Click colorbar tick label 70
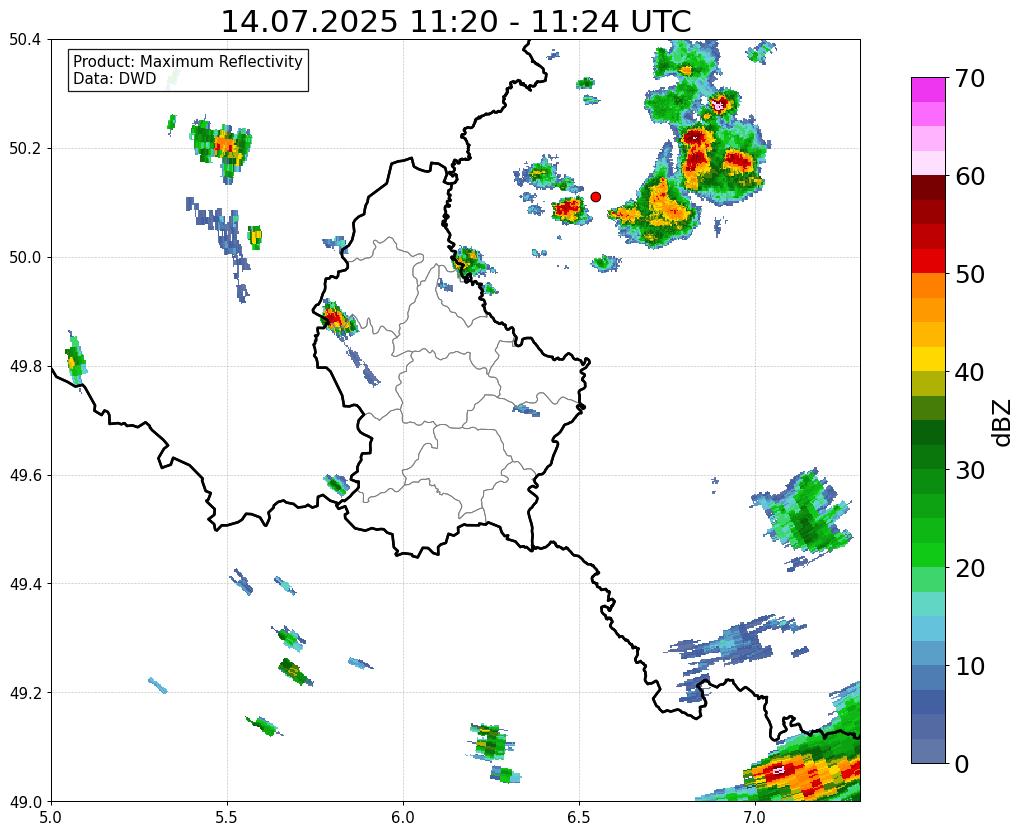The image size is (1023, 834). point(968,78)
